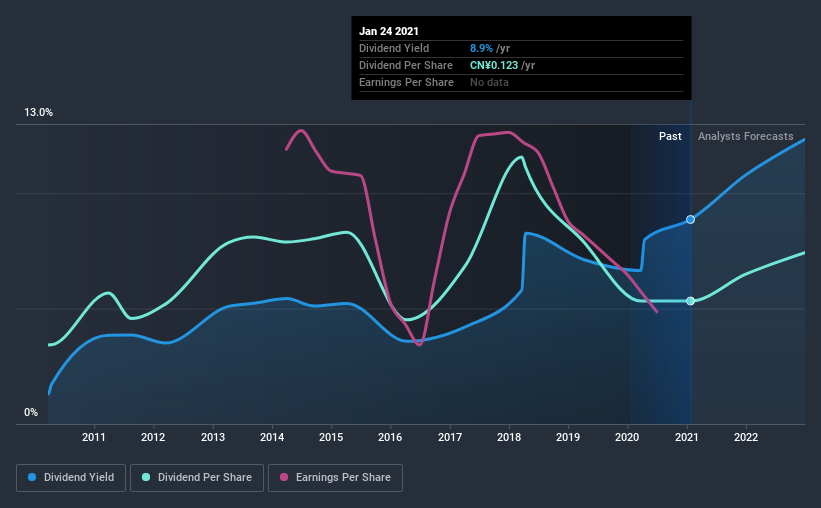The width and height of the screenshot is (821, 508).
Task: Click the Dividend Yield data point marker
Action: click(691, 219)
